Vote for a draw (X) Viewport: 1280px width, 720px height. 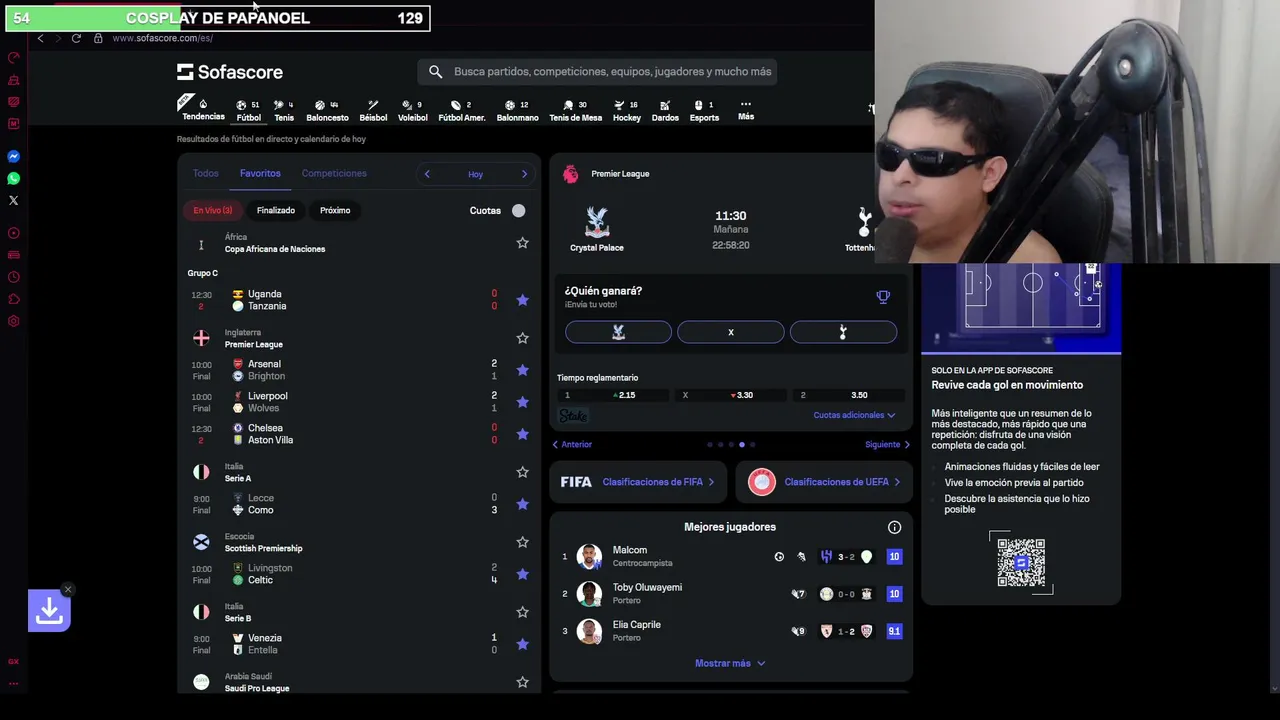pos(731,332)
